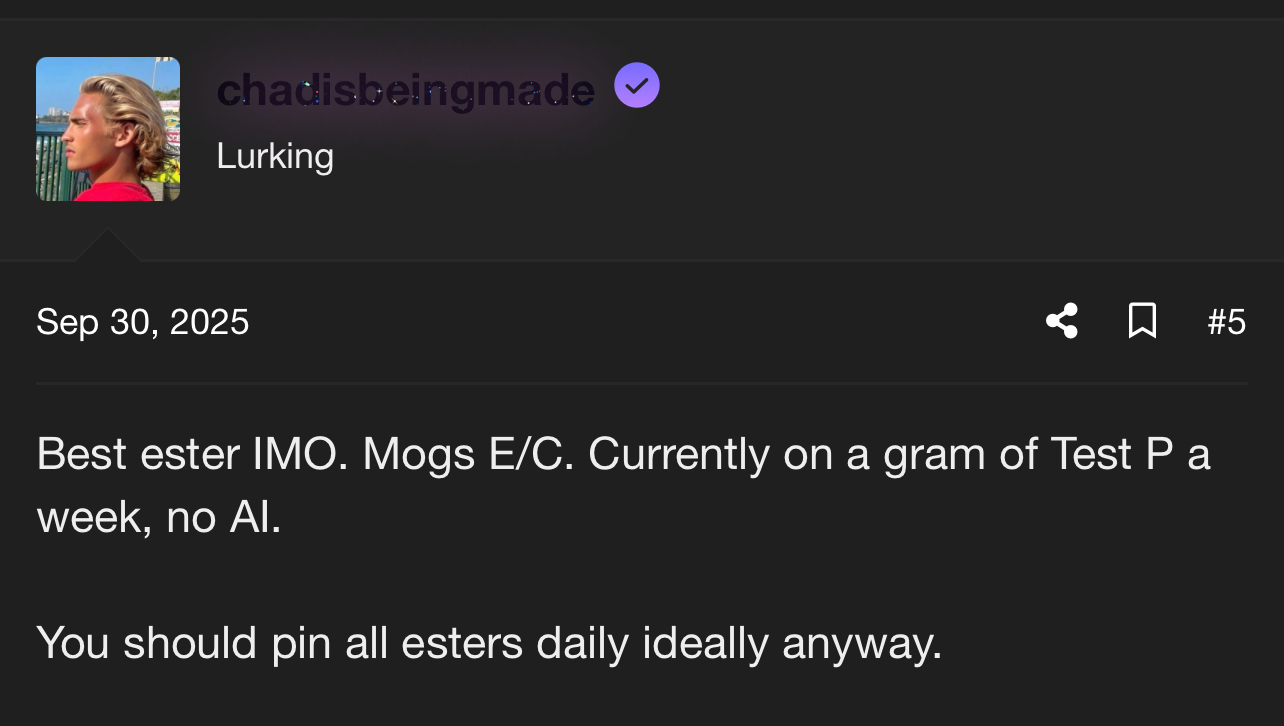The image size is (1284, 726).
Task: Click the word "Currently" in the post
Action: click(679, 454)
